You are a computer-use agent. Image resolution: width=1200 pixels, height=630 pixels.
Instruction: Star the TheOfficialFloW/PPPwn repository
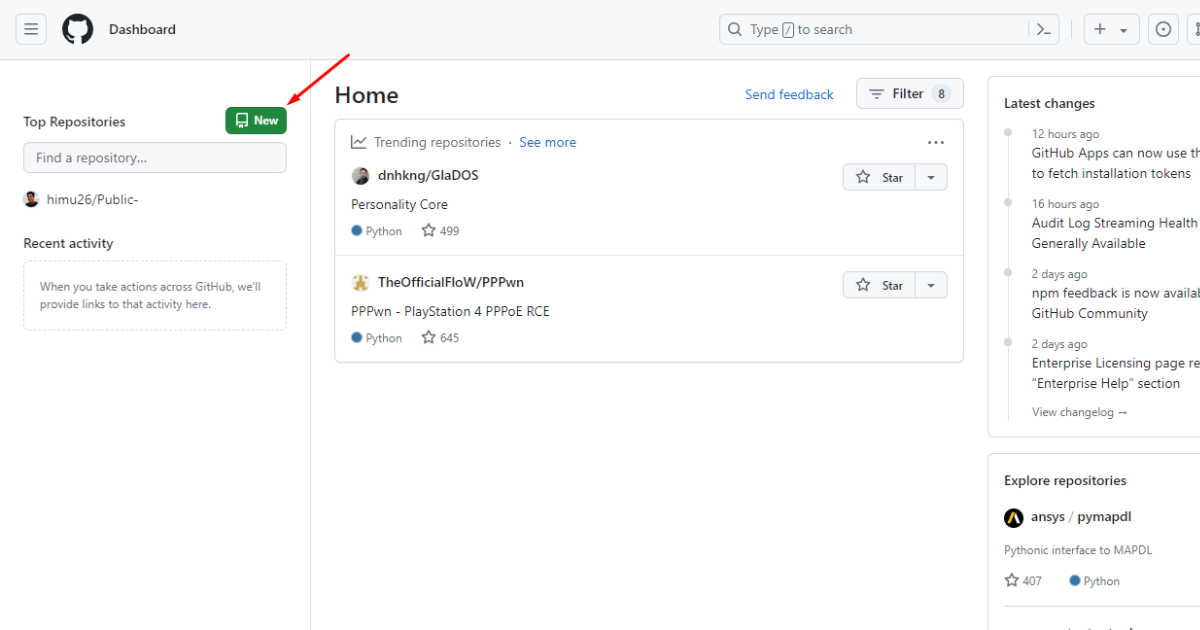879,285
